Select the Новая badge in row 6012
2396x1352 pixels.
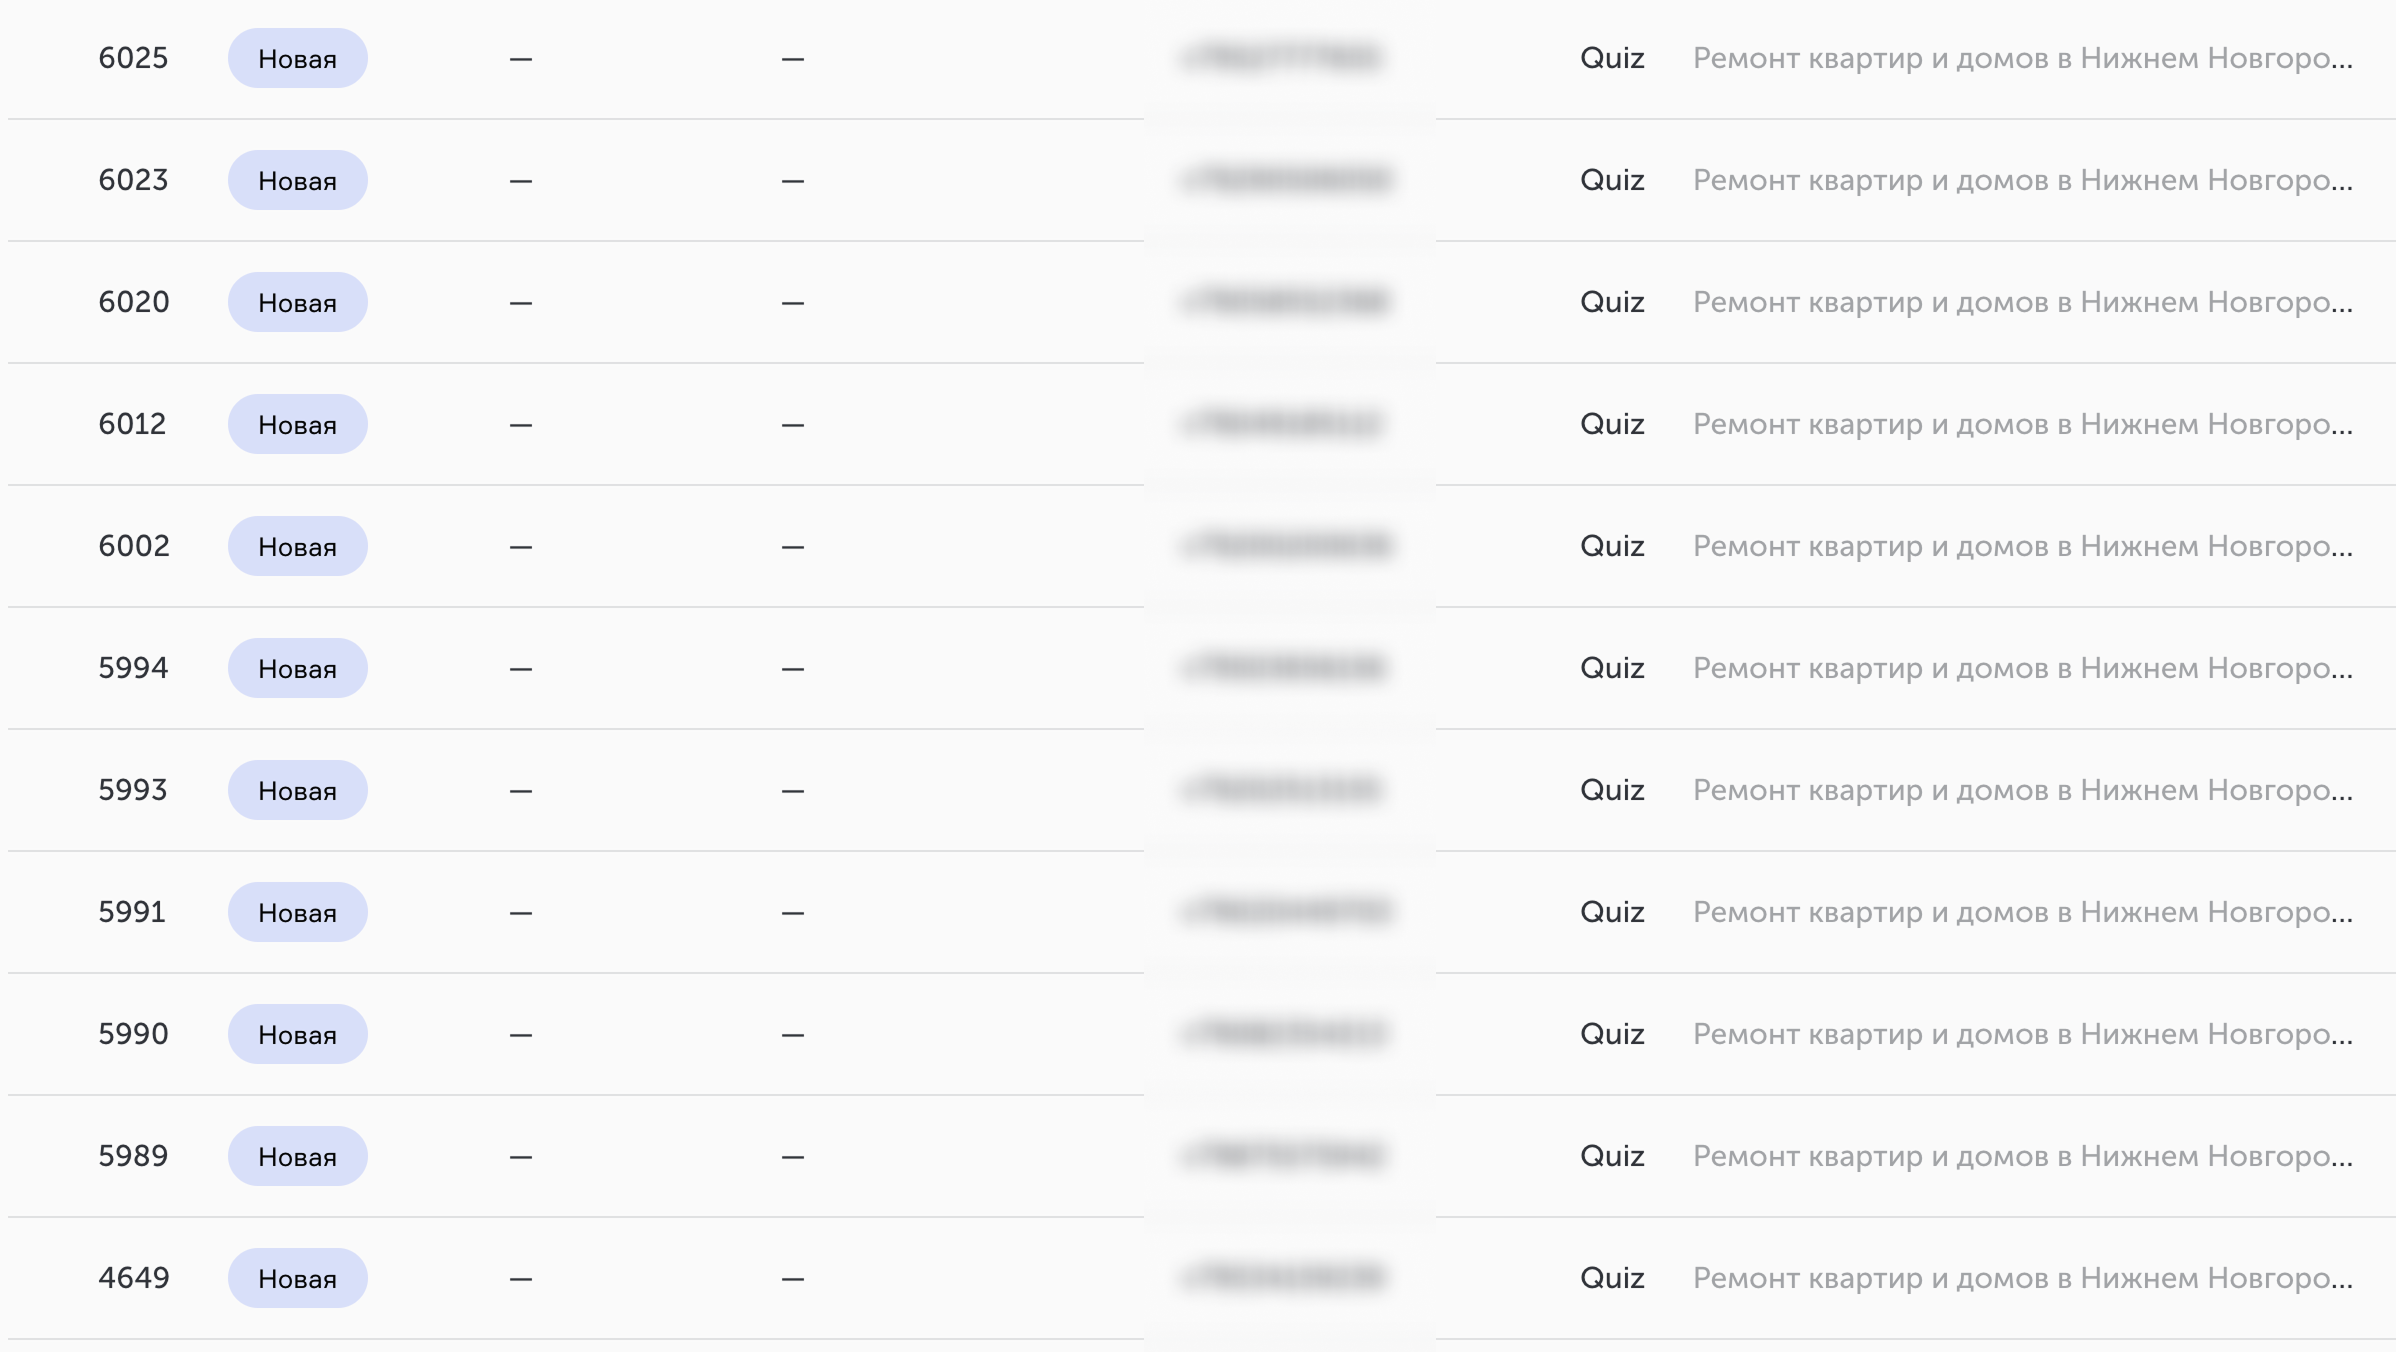pos(297,424)
